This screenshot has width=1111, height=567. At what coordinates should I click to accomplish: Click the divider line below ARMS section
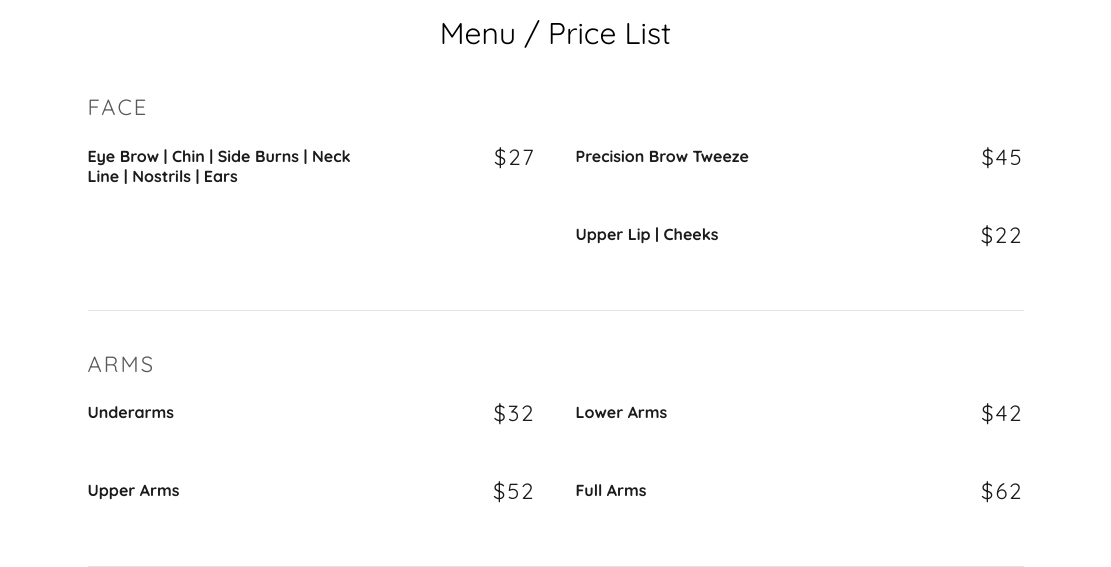point(555,565)
